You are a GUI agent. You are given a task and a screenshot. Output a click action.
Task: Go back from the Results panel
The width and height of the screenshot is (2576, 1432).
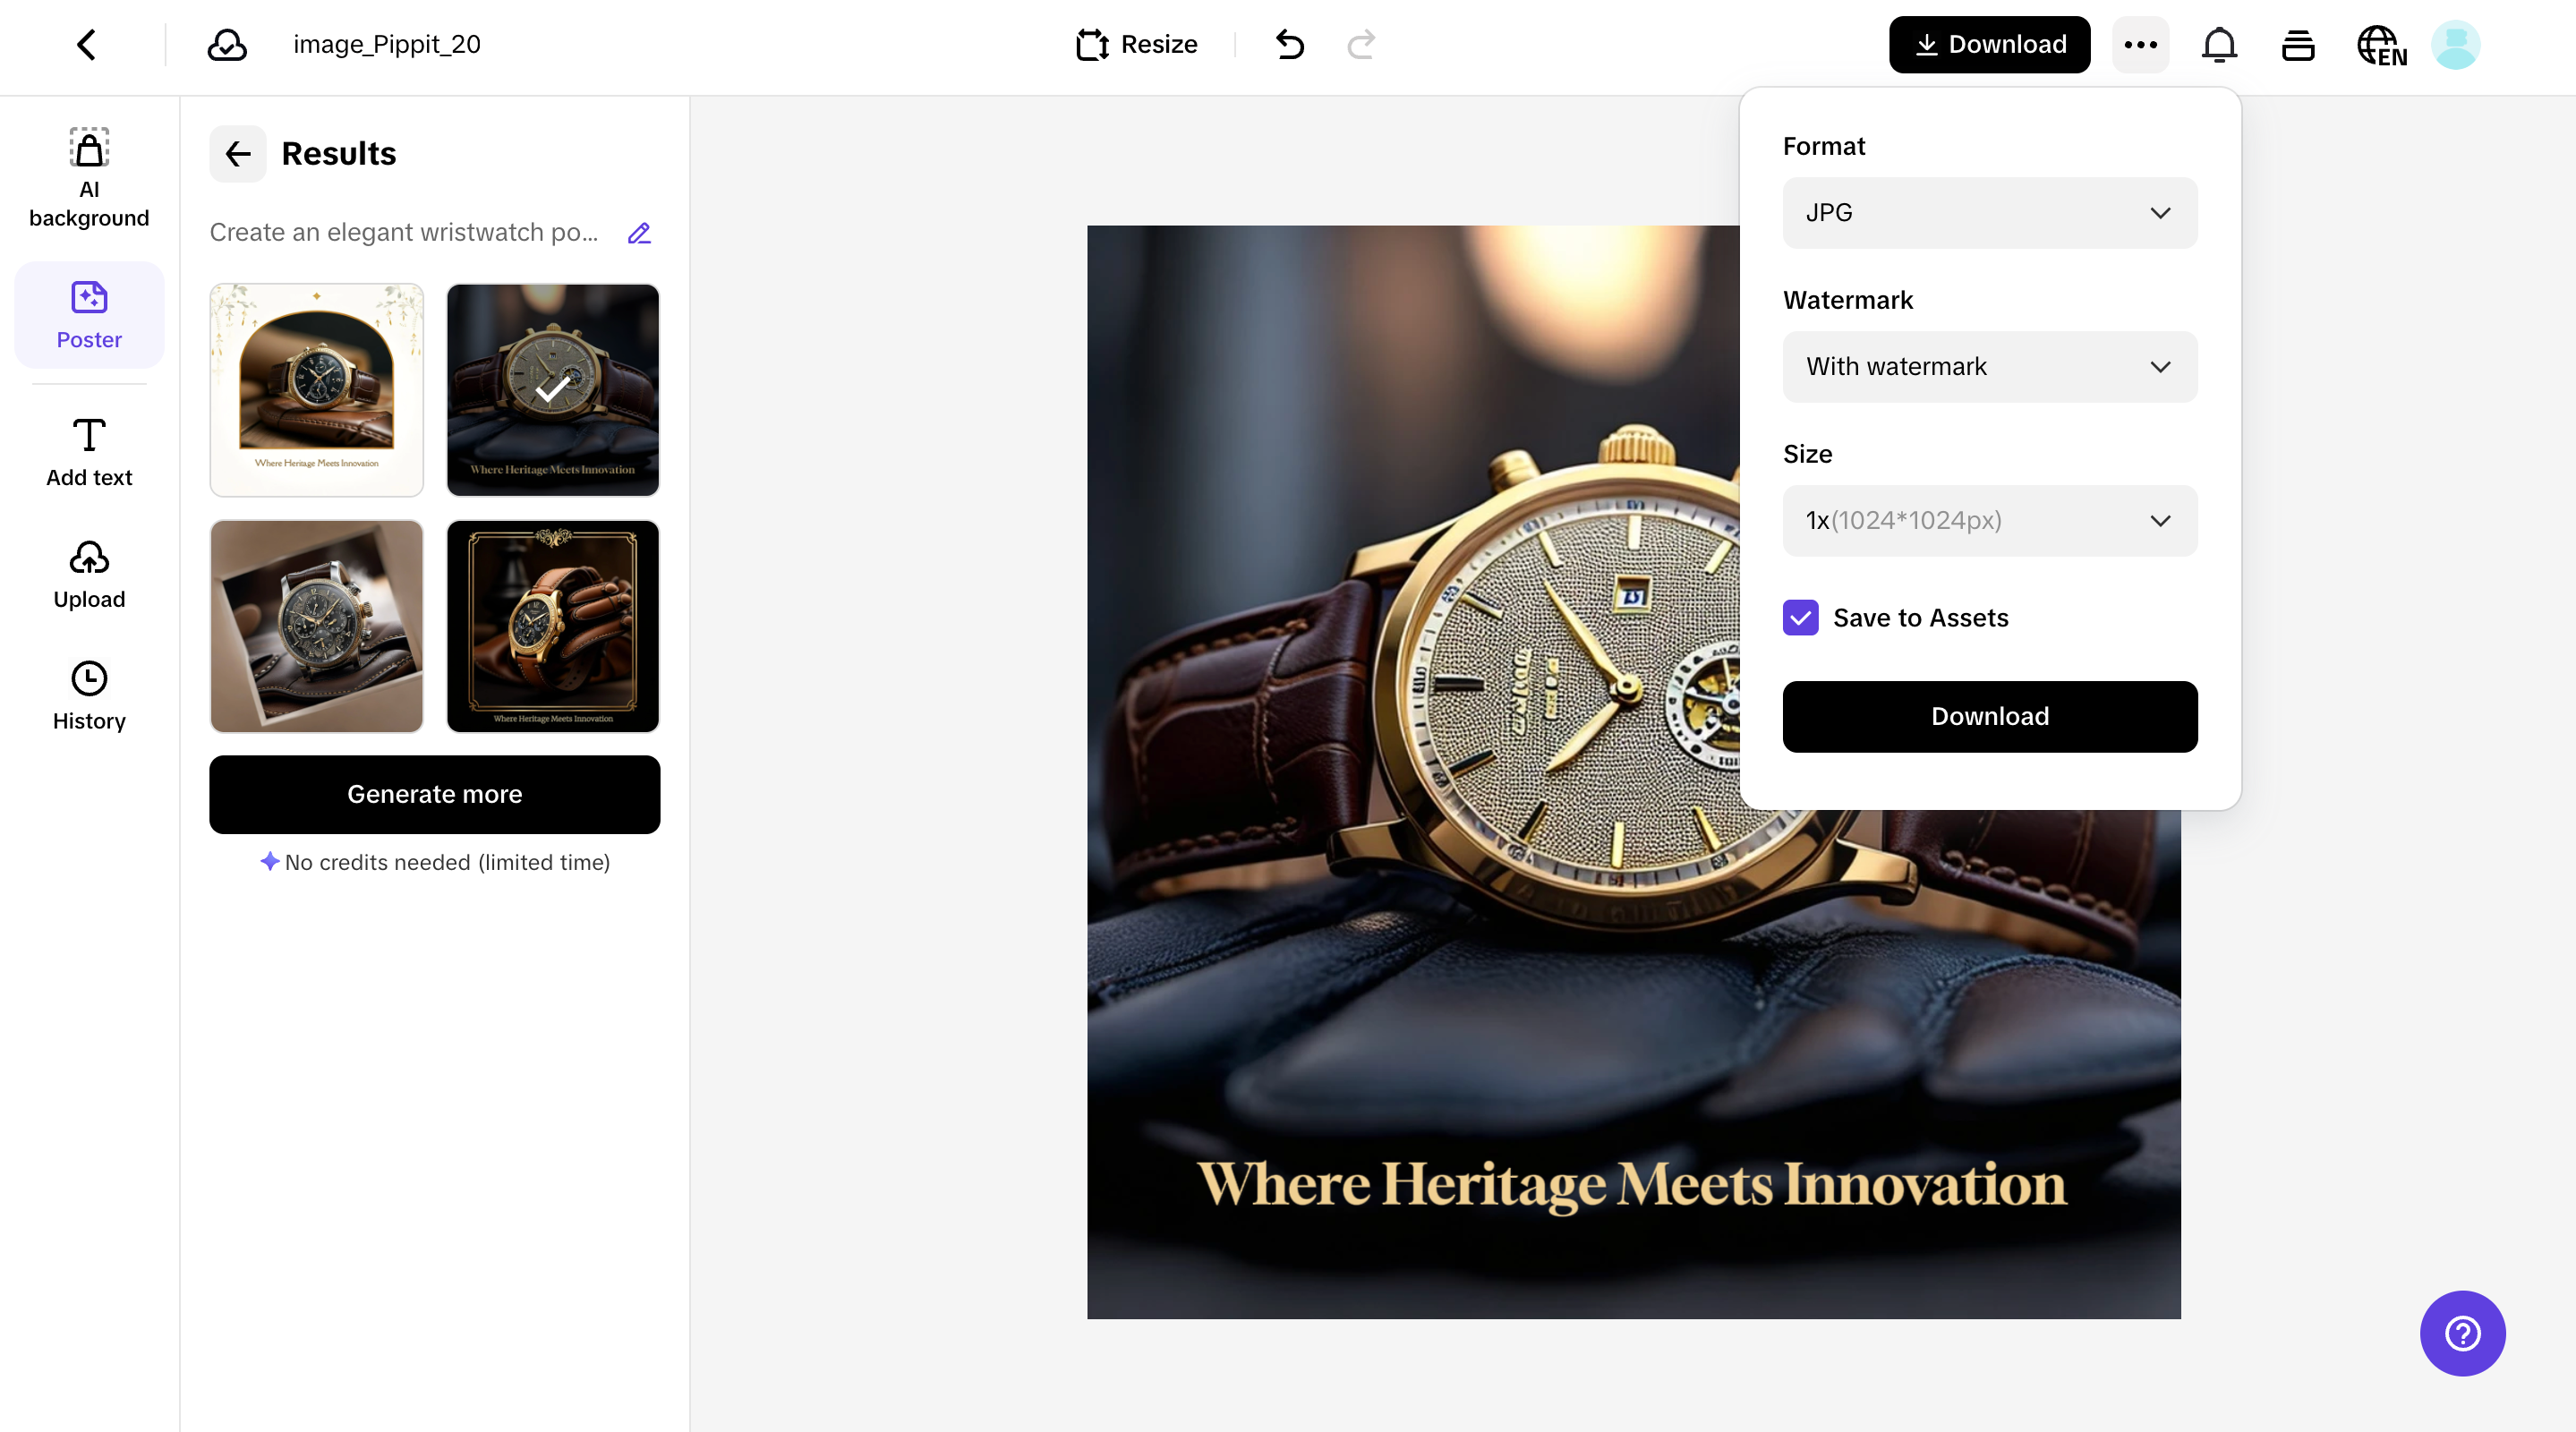point(237,154)
